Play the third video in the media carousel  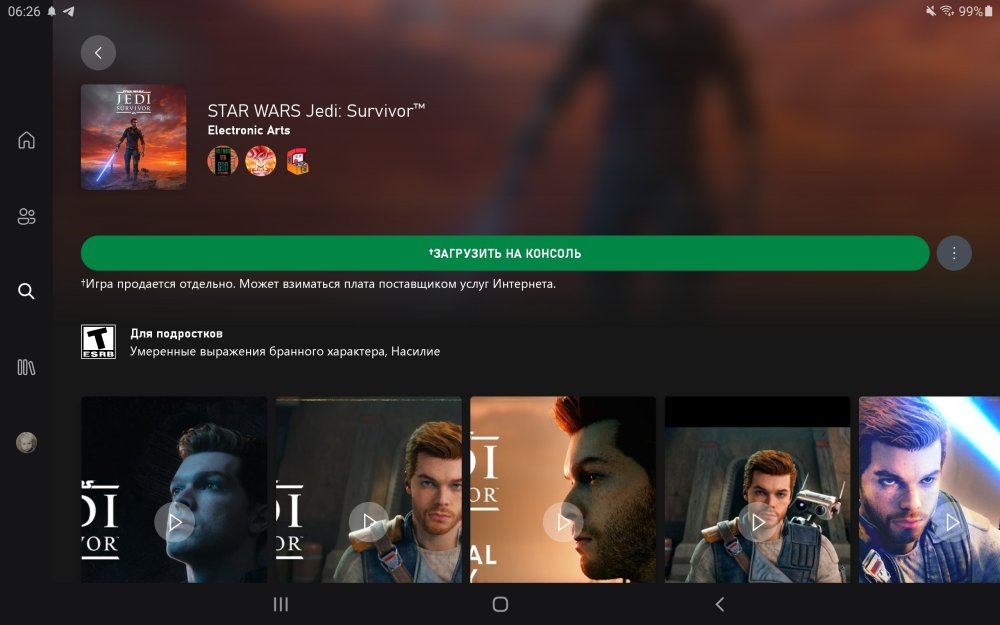click(563, 521)
